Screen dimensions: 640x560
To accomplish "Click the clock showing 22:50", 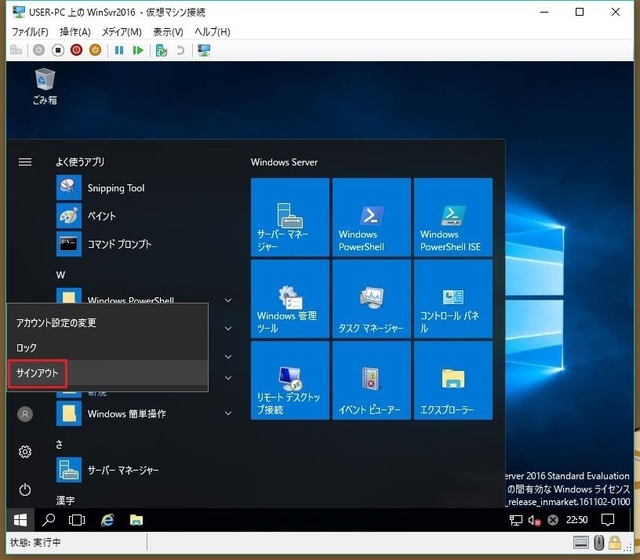I will tap(578, 520).
